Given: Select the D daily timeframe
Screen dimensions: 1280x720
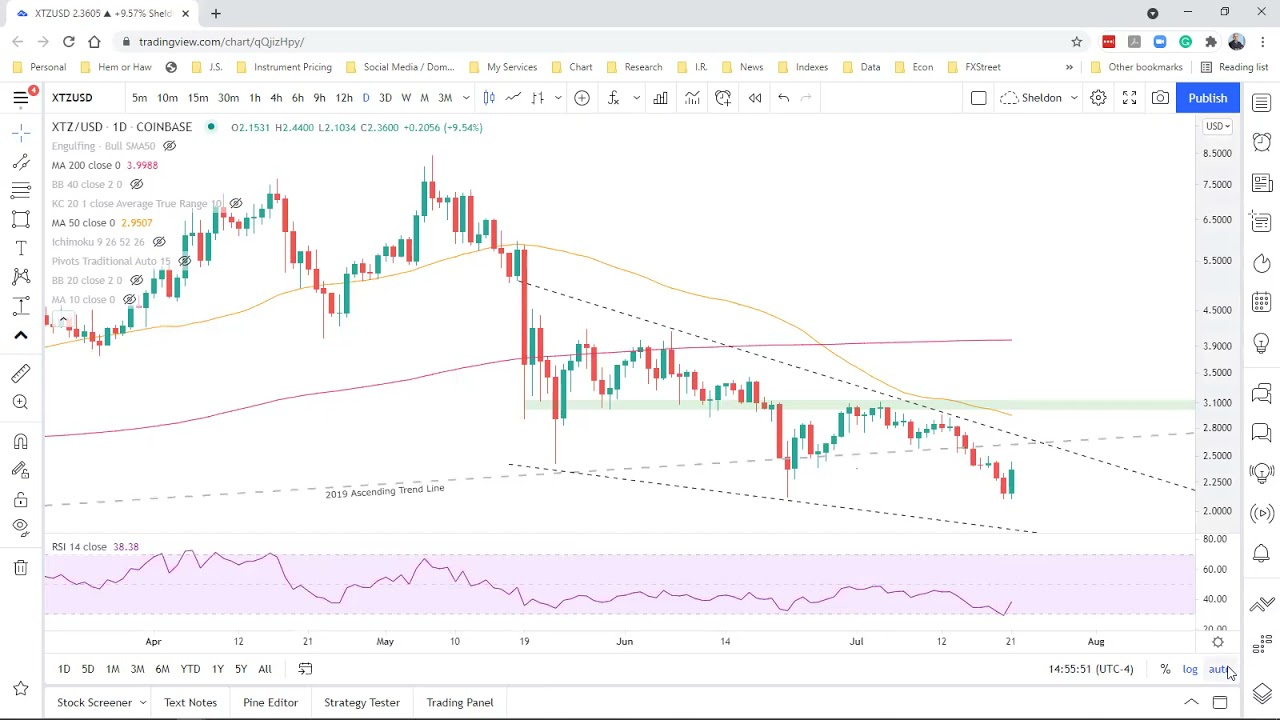Looking at the screenshot, I should pyautogui.click(x=366, y=97).
